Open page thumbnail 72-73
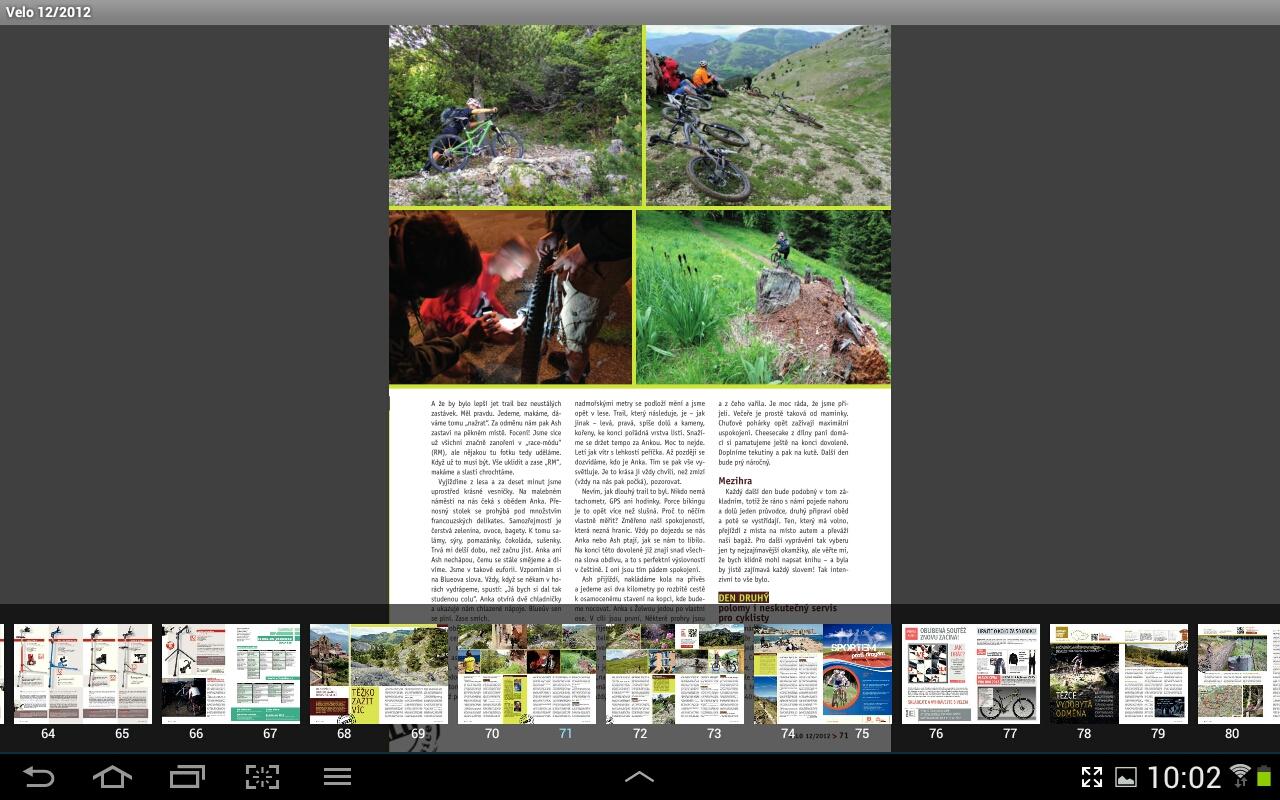 pyautogui.click(x=675, y=674)
